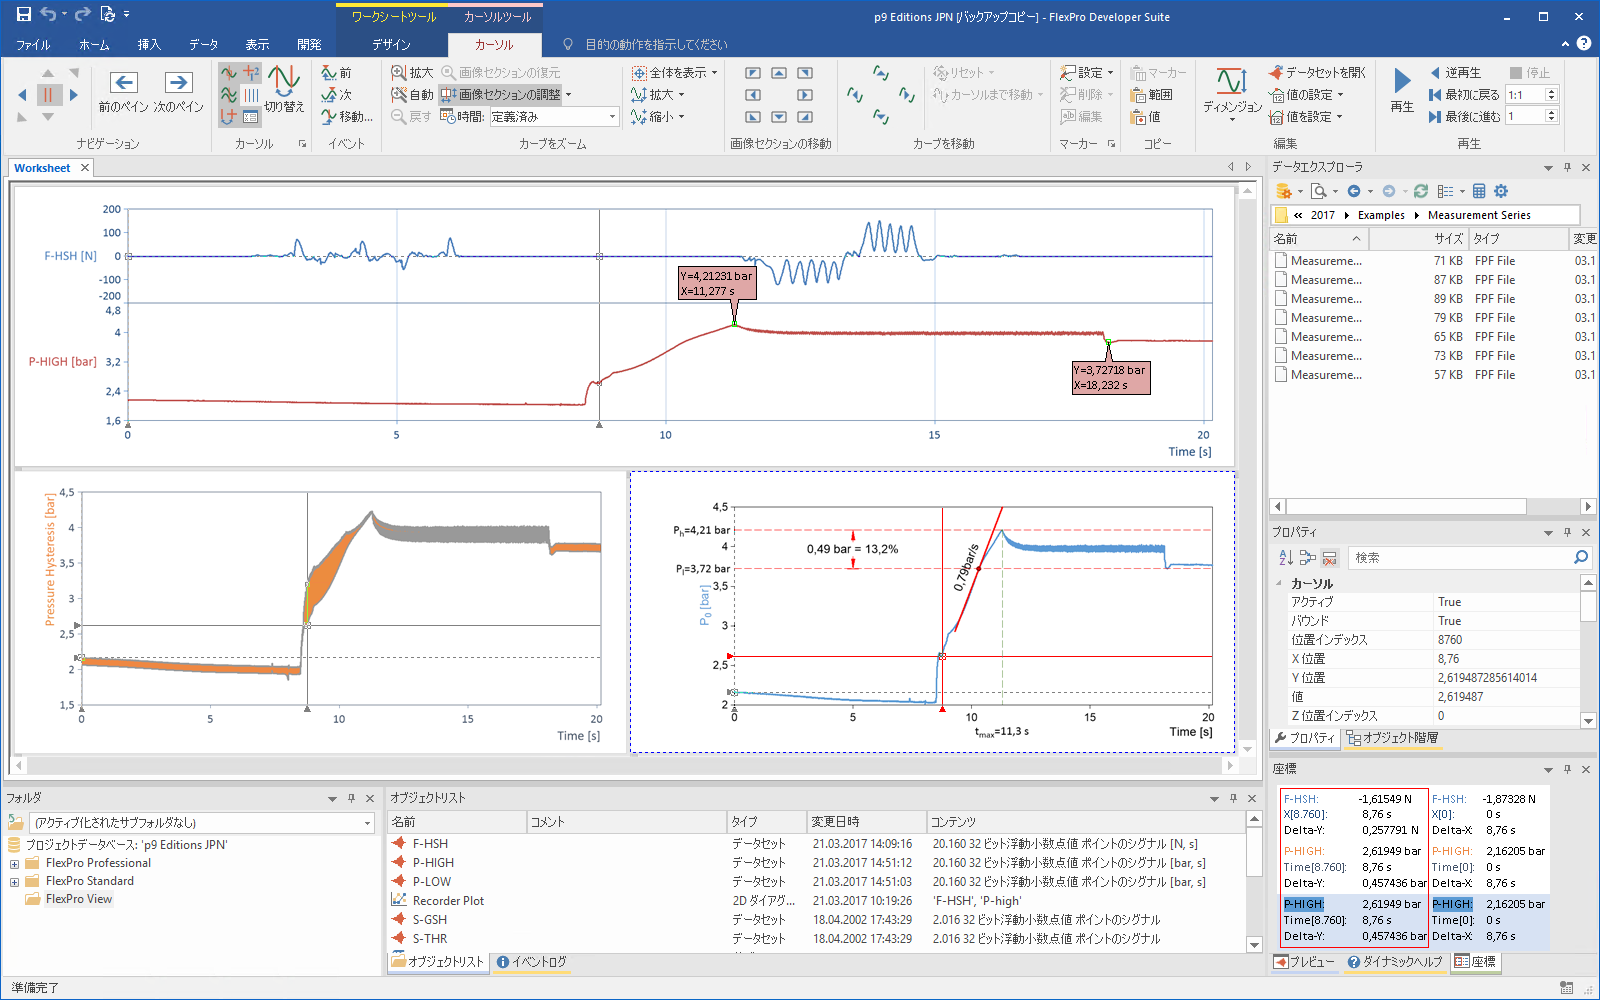
Task: Show entire curve with 全体を表示
Action: click(x=669, y=73)
